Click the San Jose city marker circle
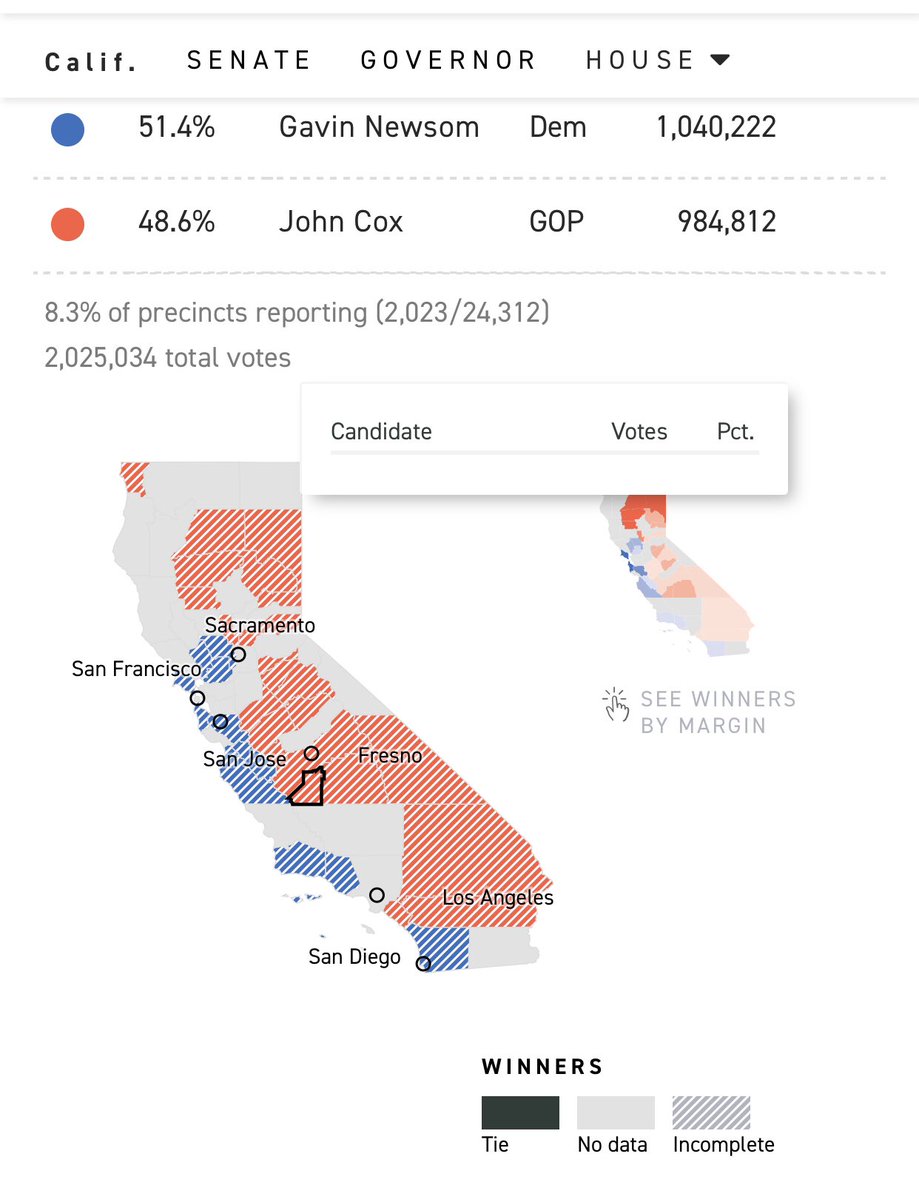The height and width of the screenshot is (1199, 919). [x=221, y=721]
